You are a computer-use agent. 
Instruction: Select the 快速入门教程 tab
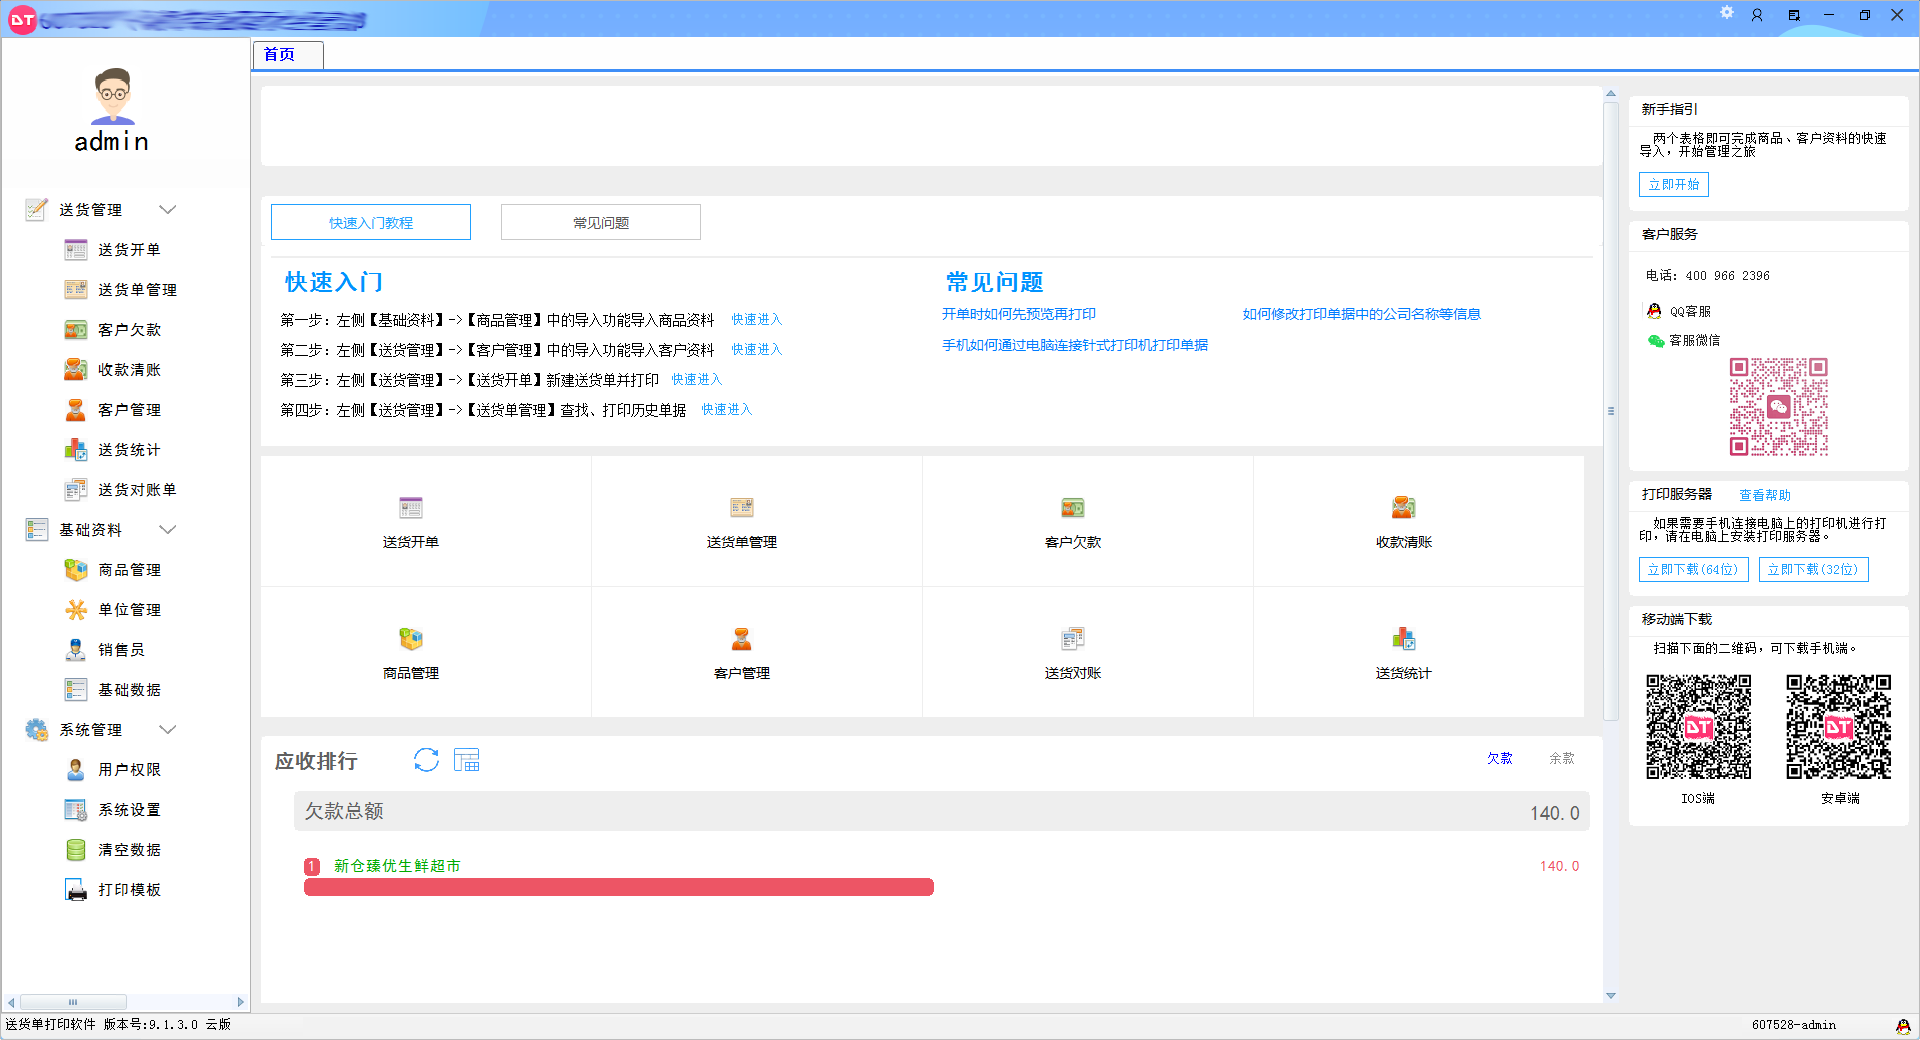[371, 222]
